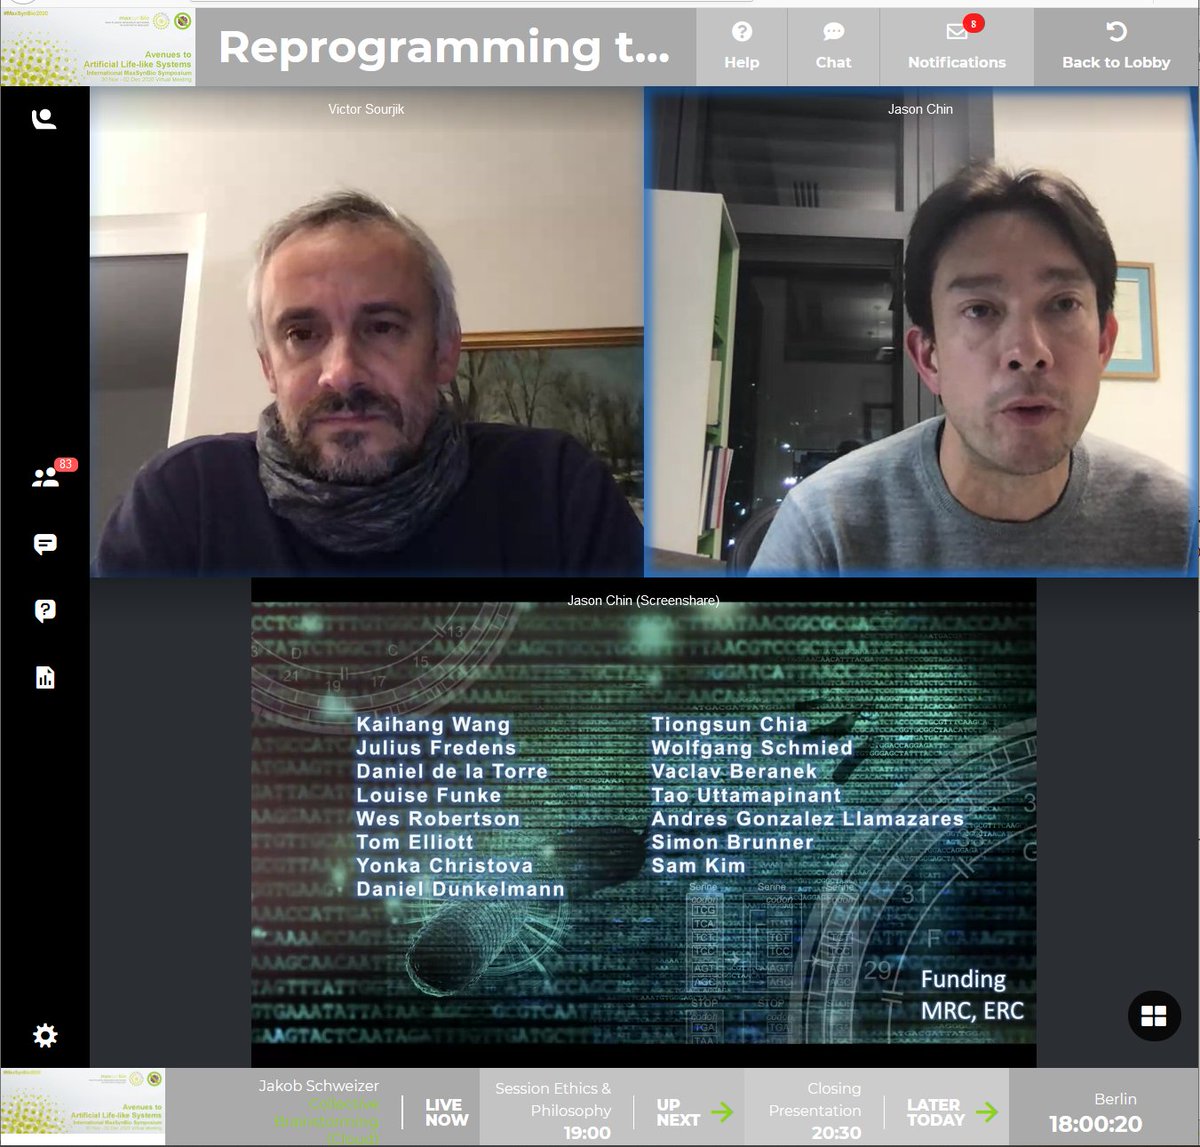Open settings gear icon in sidebar
The image size is (1200, 1147).
[45, 1035]
